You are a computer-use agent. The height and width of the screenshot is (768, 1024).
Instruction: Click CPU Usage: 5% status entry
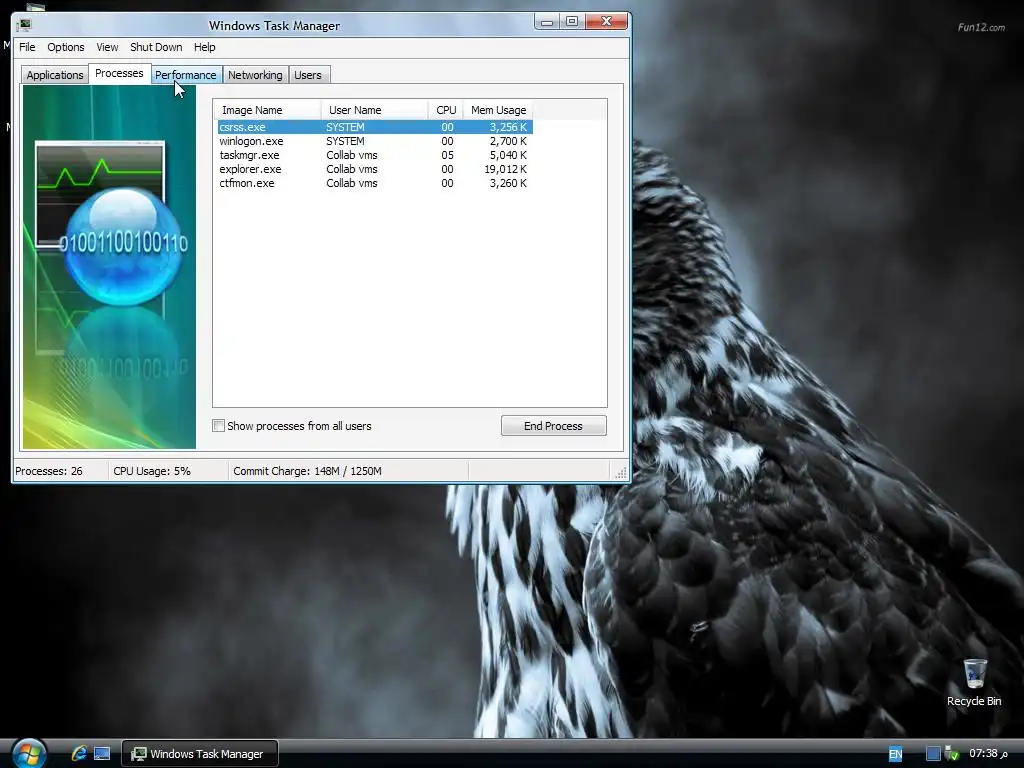(x=152, y=471)
